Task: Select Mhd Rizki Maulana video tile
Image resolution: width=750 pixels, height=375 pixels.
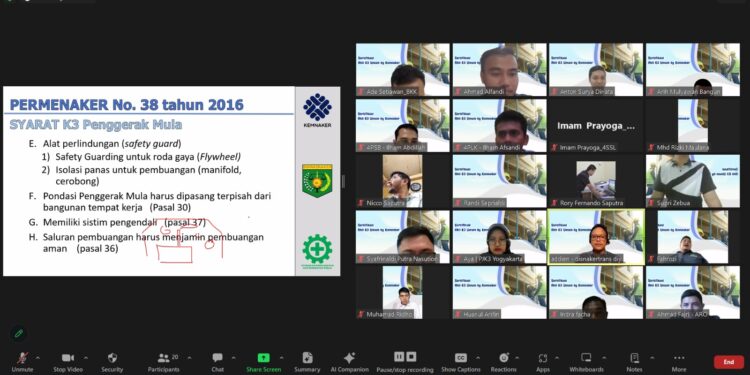Action: click(x=693, y=125)
